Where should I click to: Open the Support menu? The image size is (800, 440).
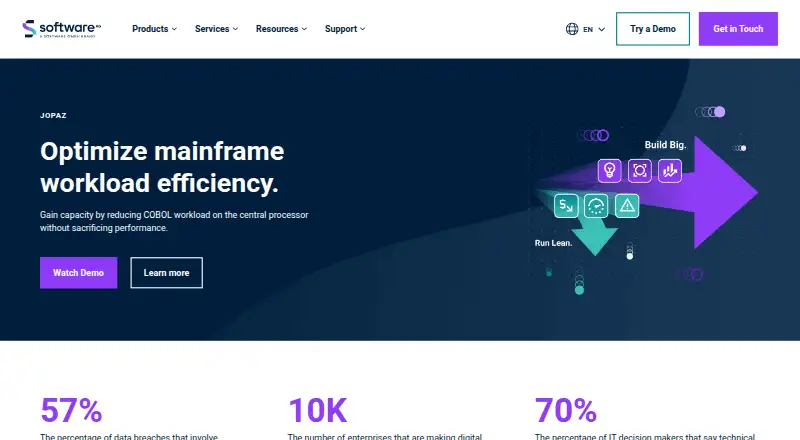coord(345,29)
